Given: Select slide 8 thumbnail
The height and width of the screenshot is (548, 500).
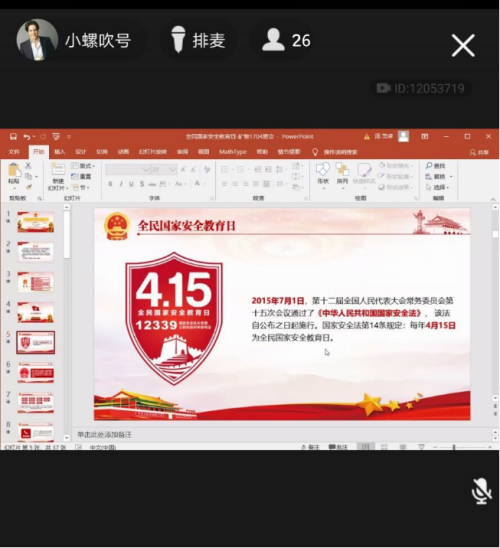Looking at the screenshot, I should tap(36, 432).
